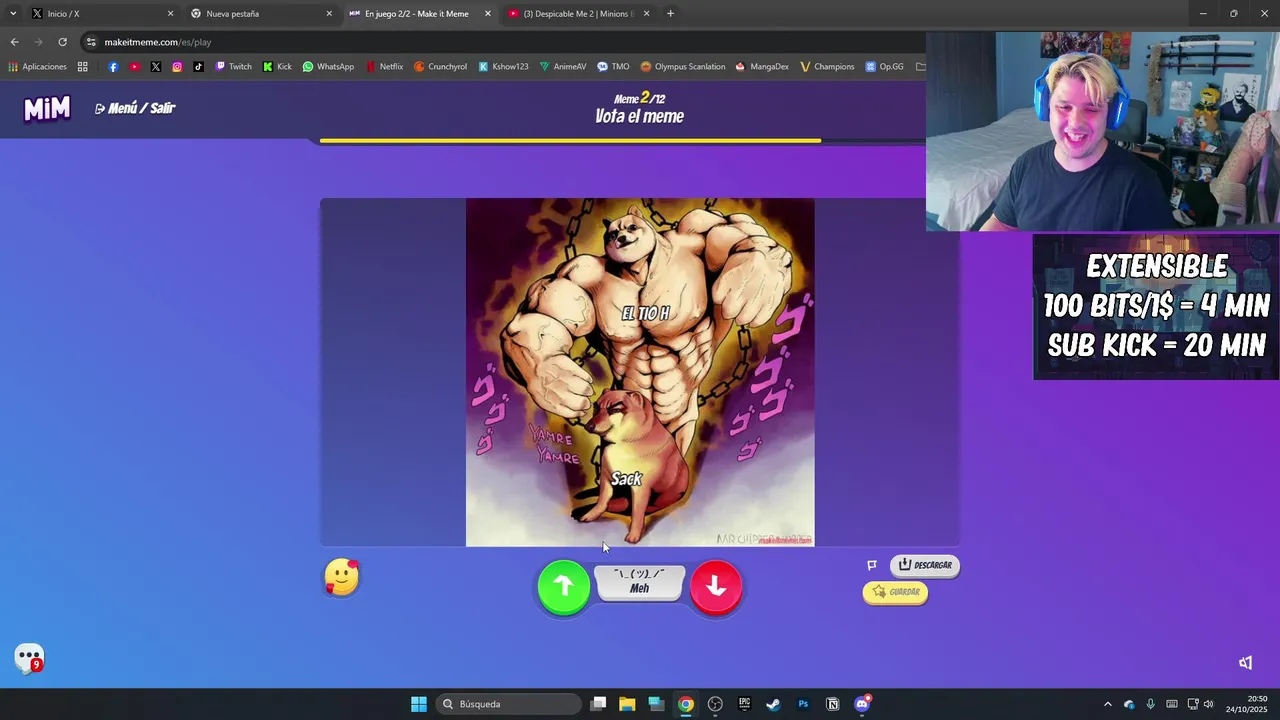Open Epic Games Launcher from taskbar
The image size is (1280, 720).
(744, 704)
